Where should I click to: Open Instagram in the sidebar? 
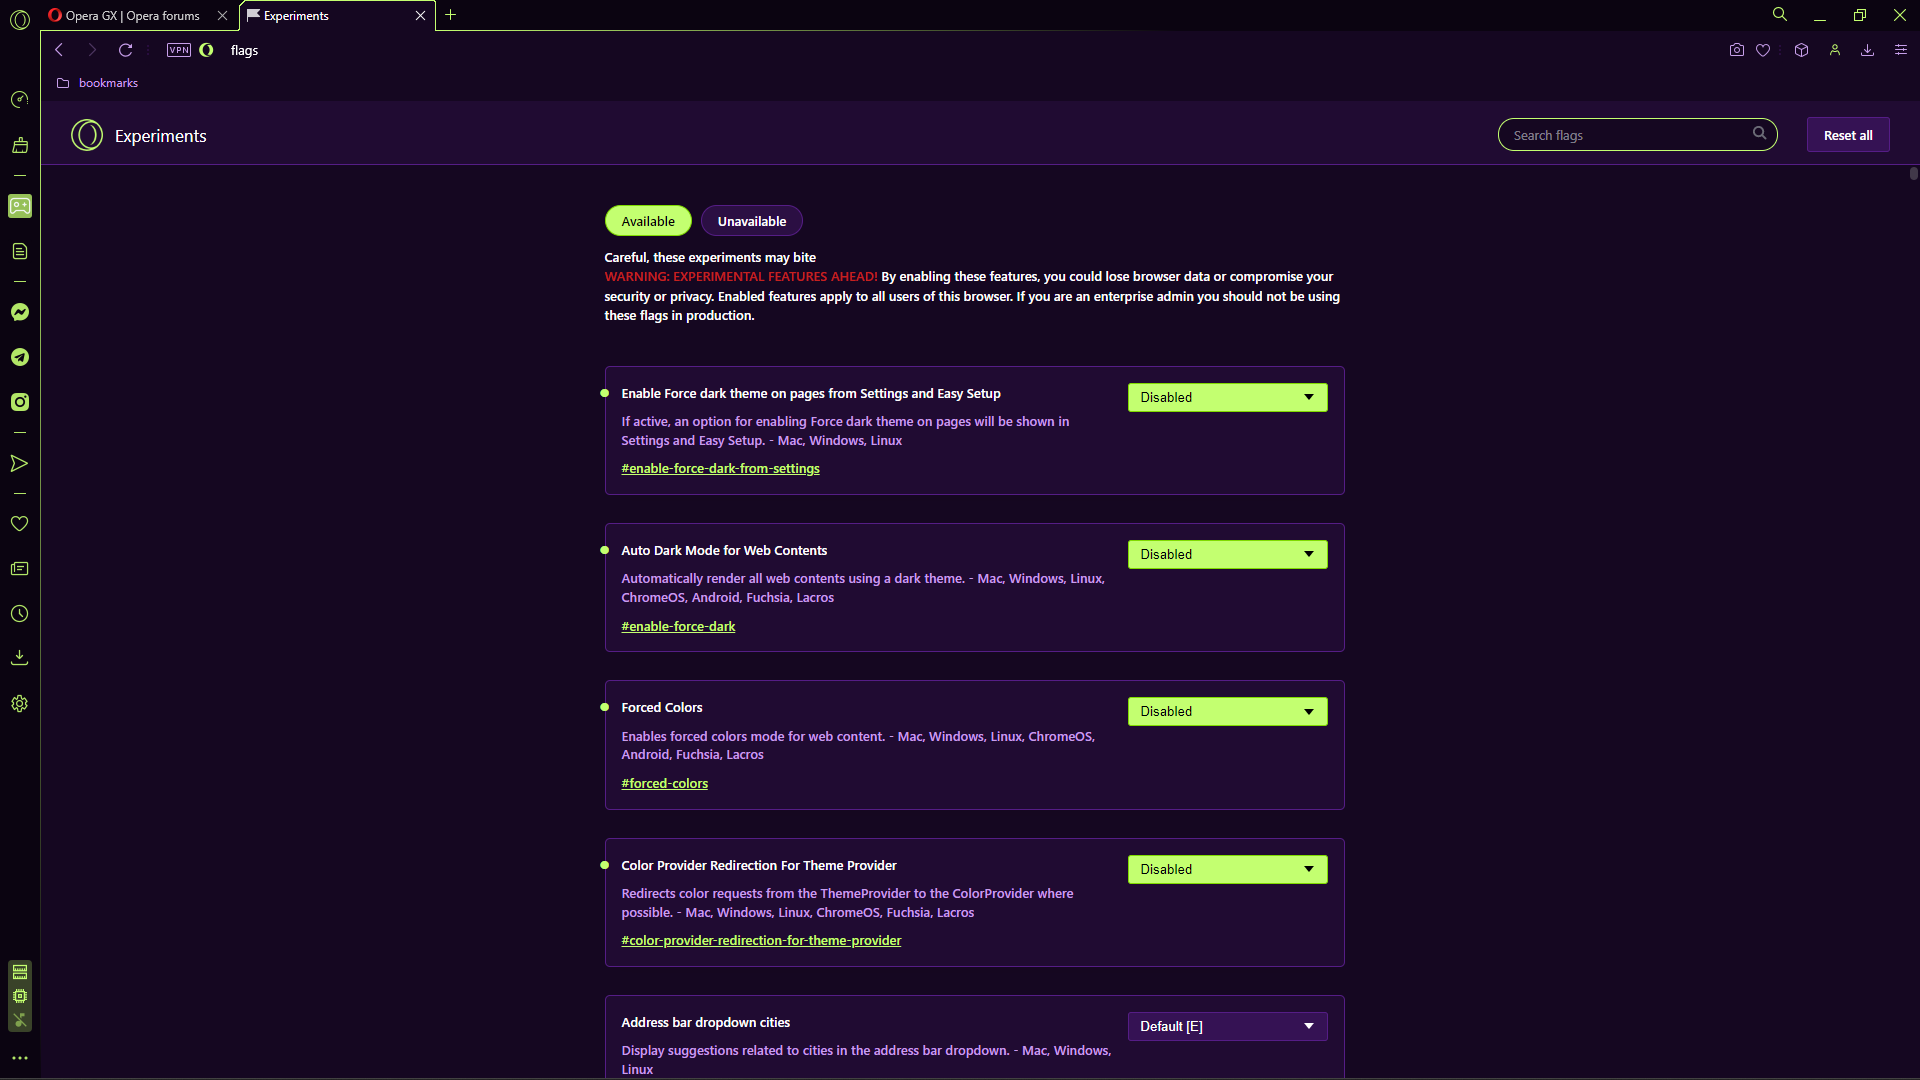pyautogui.click(x=19, y=402)
